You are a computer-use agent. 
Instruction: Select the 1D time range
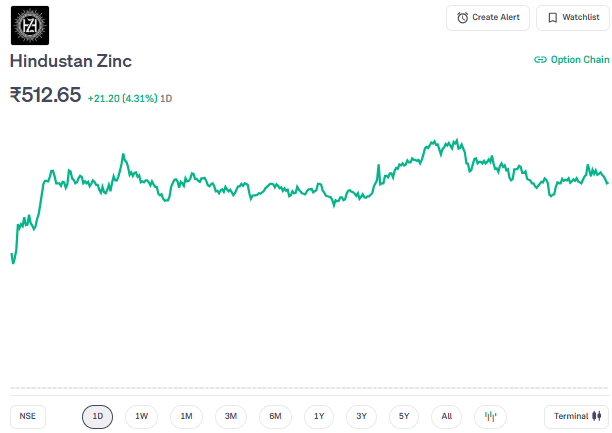click(x=97, y=416)
